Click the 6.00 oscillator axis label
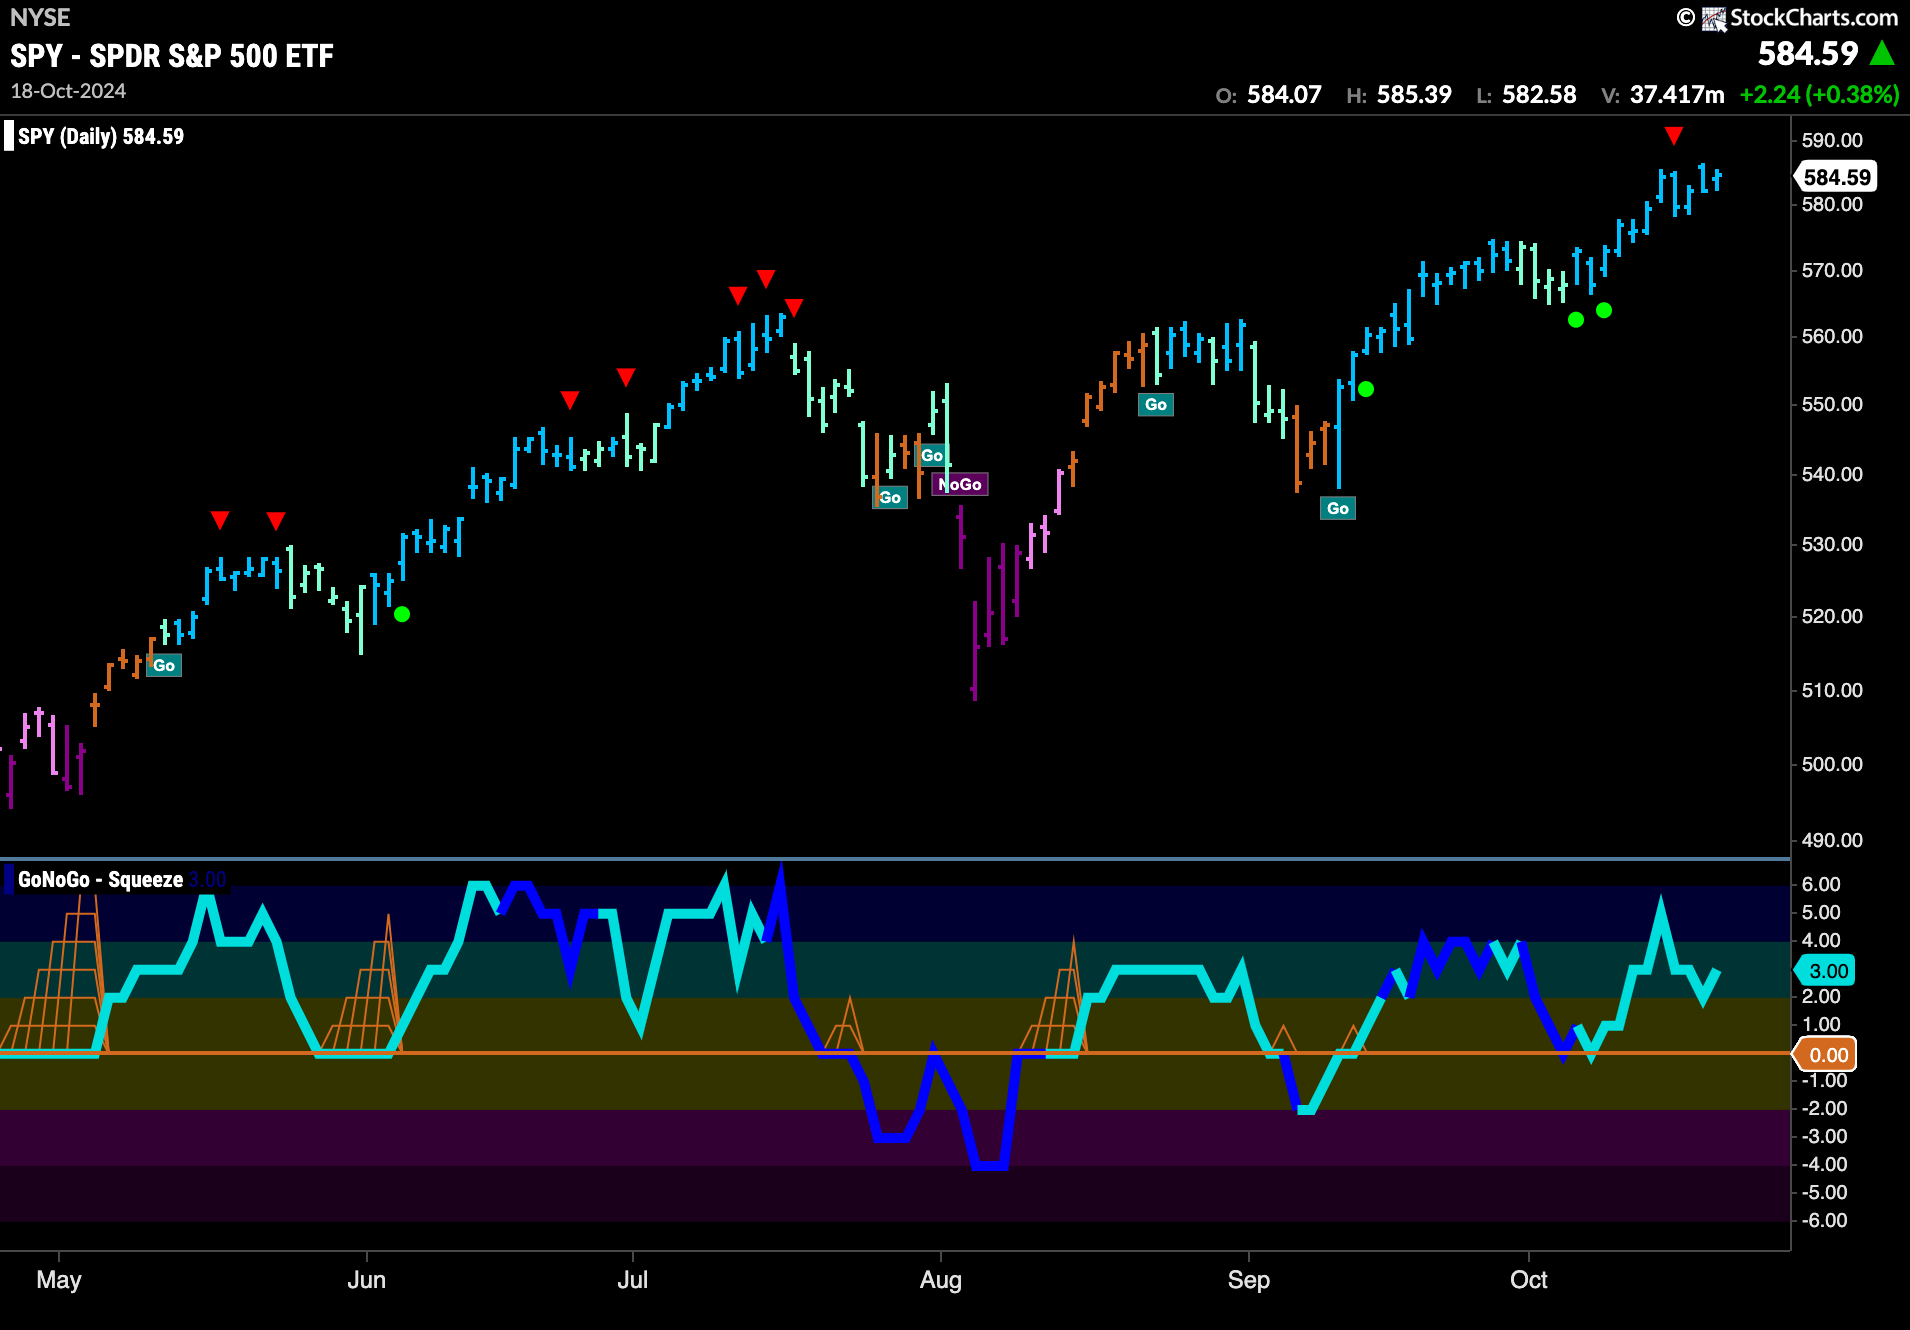The image size is (1910, 1330). 1821,884
